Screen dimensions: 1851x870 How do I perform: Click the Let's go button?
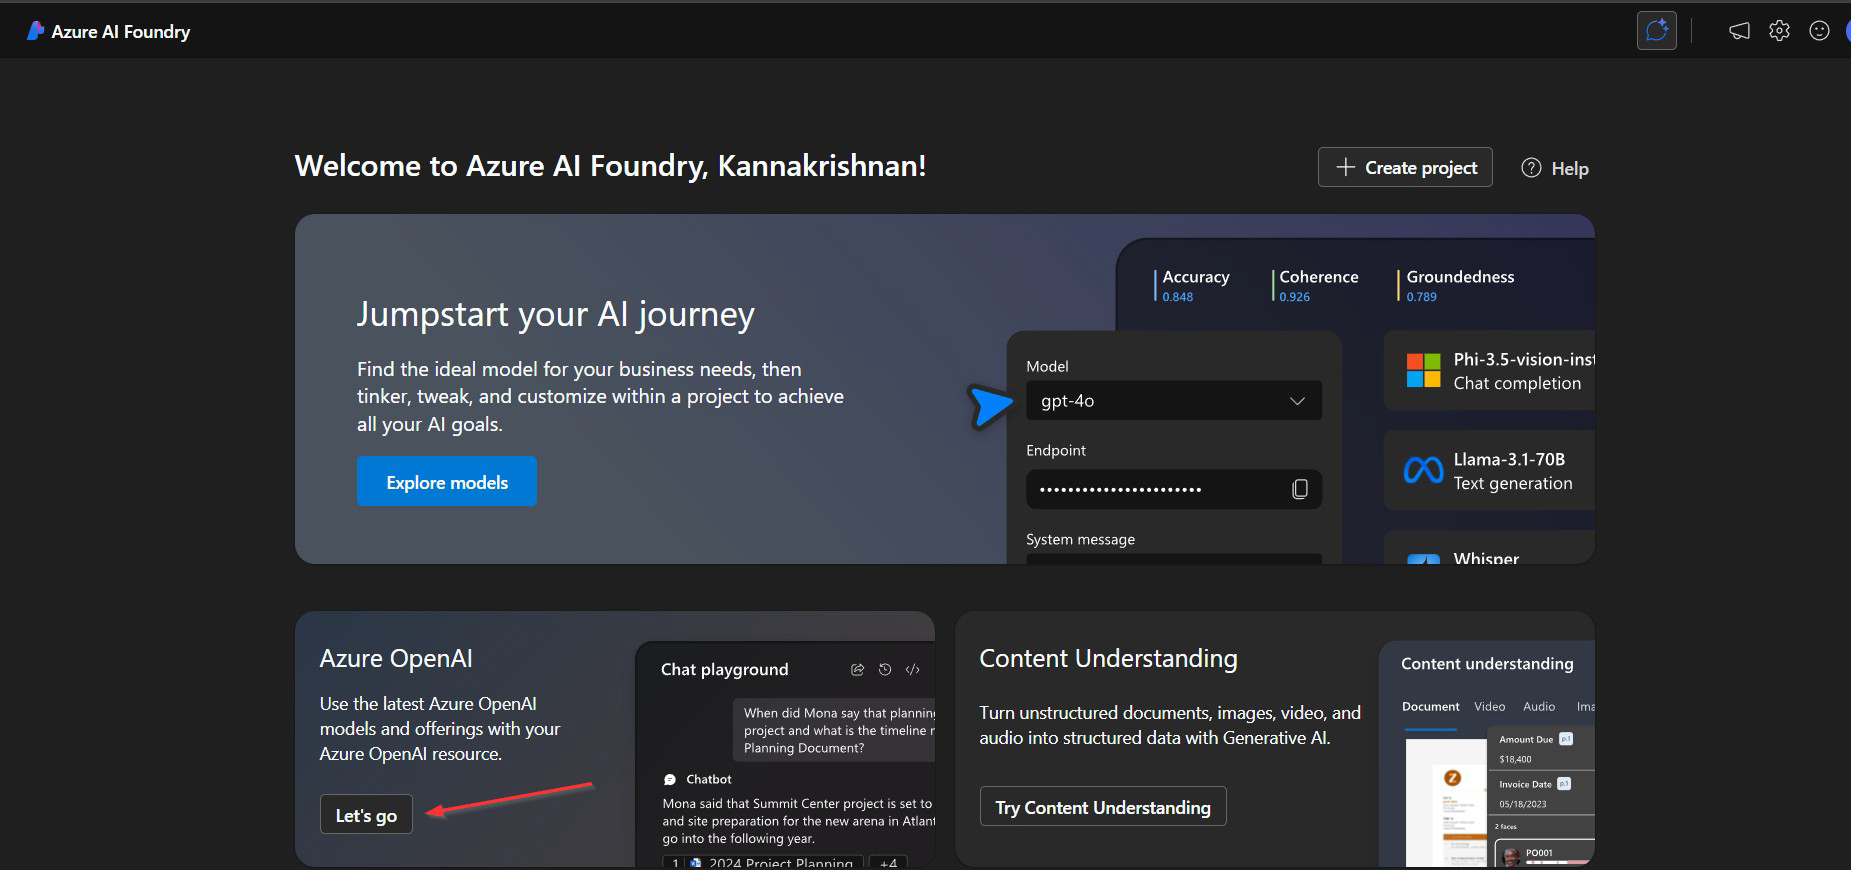[x=366, y=814]
